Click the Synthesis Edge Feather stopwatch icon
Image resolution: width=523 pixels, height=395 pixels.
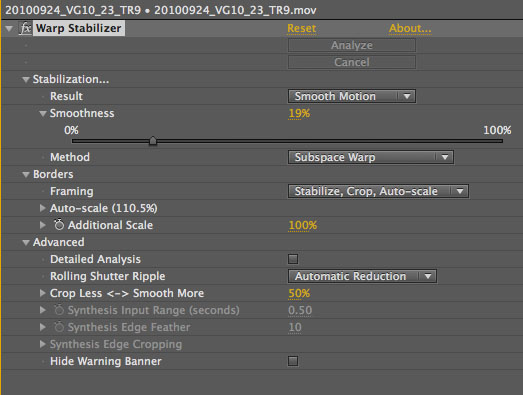[x=59, y=327]
